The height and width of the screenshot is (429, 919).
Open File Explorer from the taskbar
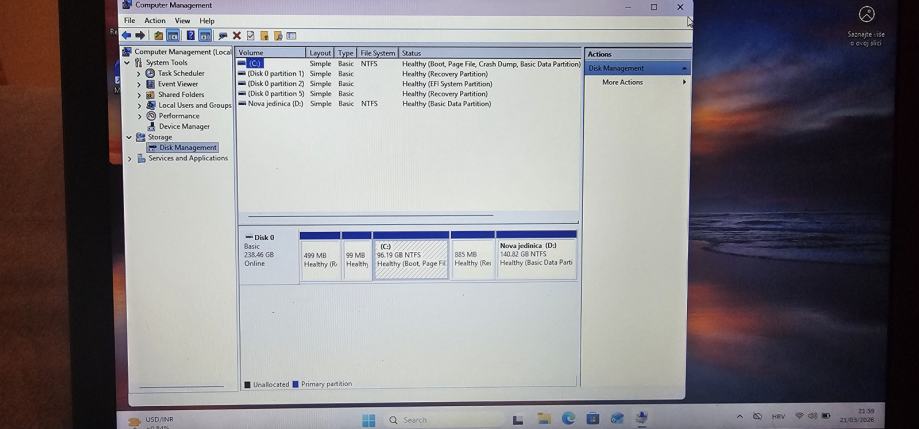(544, 419)
